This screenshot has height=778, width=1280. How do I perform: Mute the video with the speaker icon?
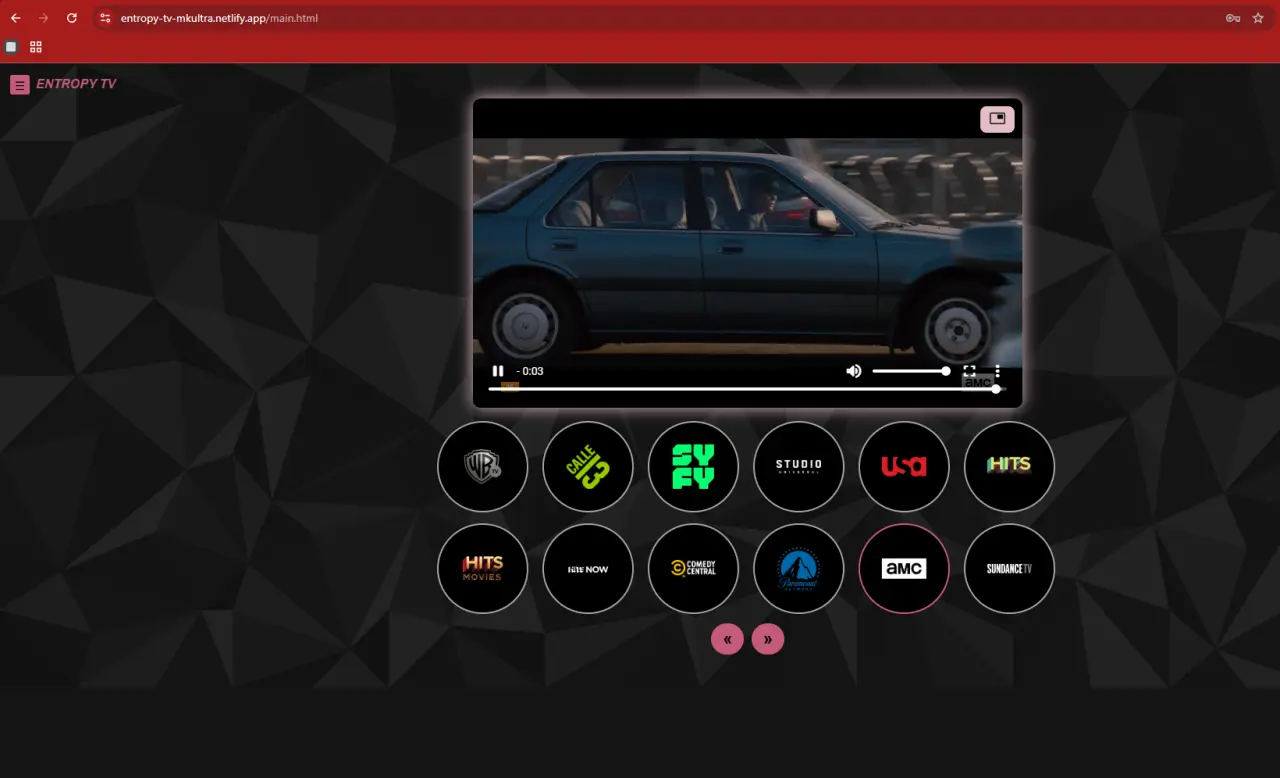click(853, 371)
